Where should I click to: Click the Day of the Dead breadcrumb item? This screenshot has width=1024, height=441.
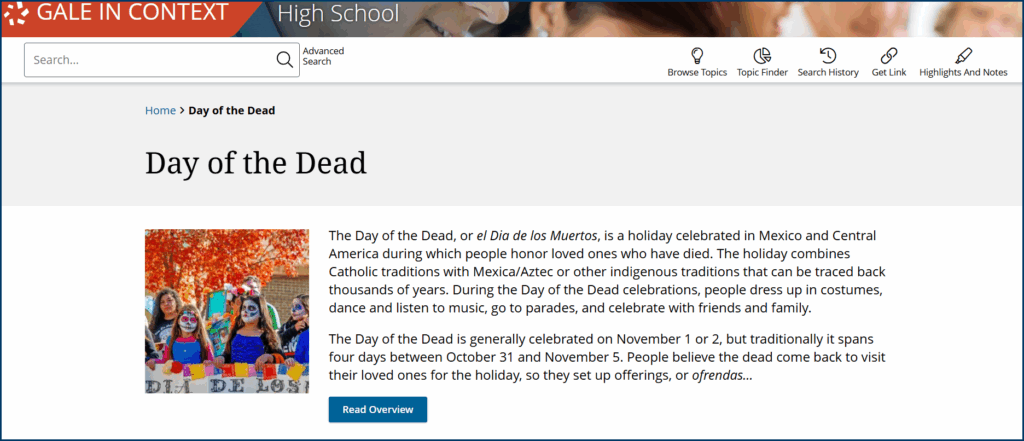[x=232, y=110]
